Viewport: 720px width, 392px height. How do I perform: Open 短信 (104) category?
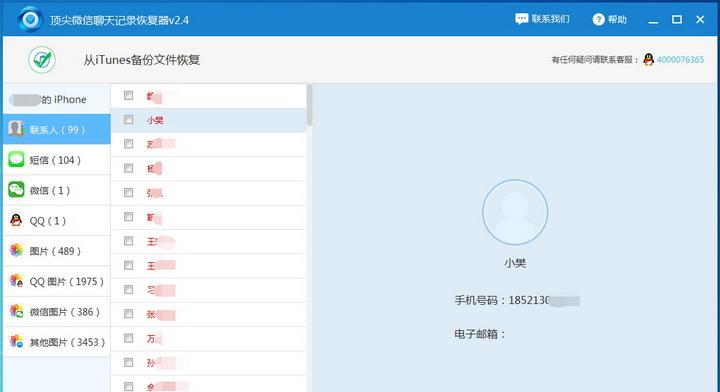point(56,160)
